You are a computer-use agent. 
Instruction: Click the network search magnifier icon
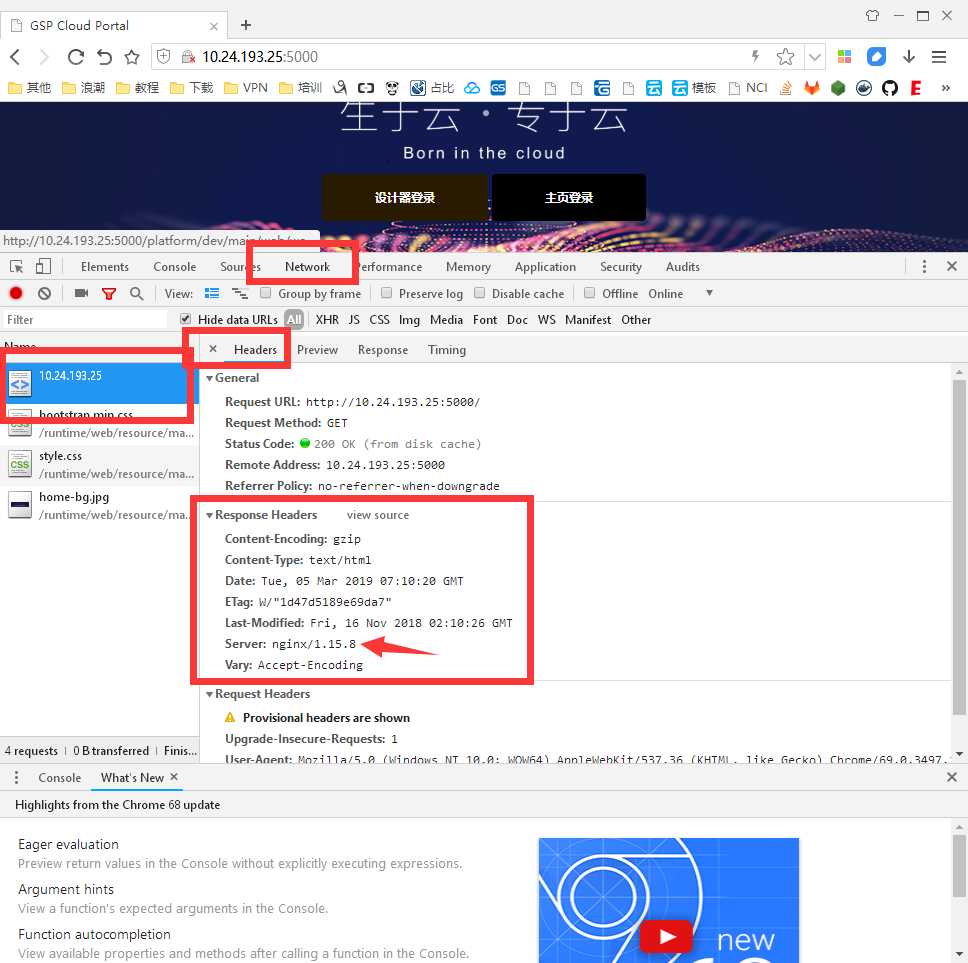point(136,293)
